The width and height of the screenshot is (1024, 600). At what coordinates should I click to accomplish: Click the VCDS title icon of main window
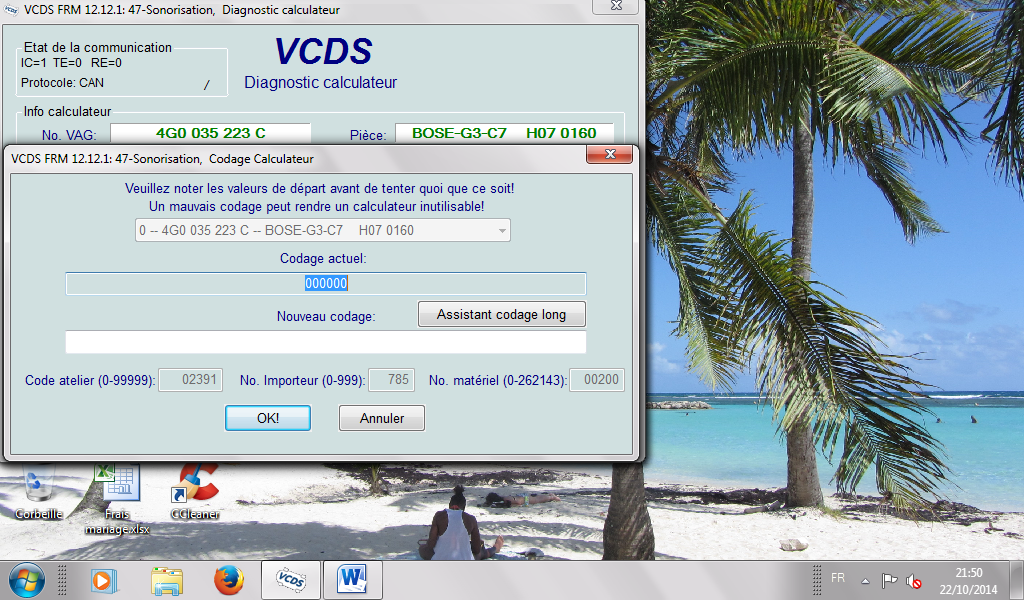click(x=11, y=10)
